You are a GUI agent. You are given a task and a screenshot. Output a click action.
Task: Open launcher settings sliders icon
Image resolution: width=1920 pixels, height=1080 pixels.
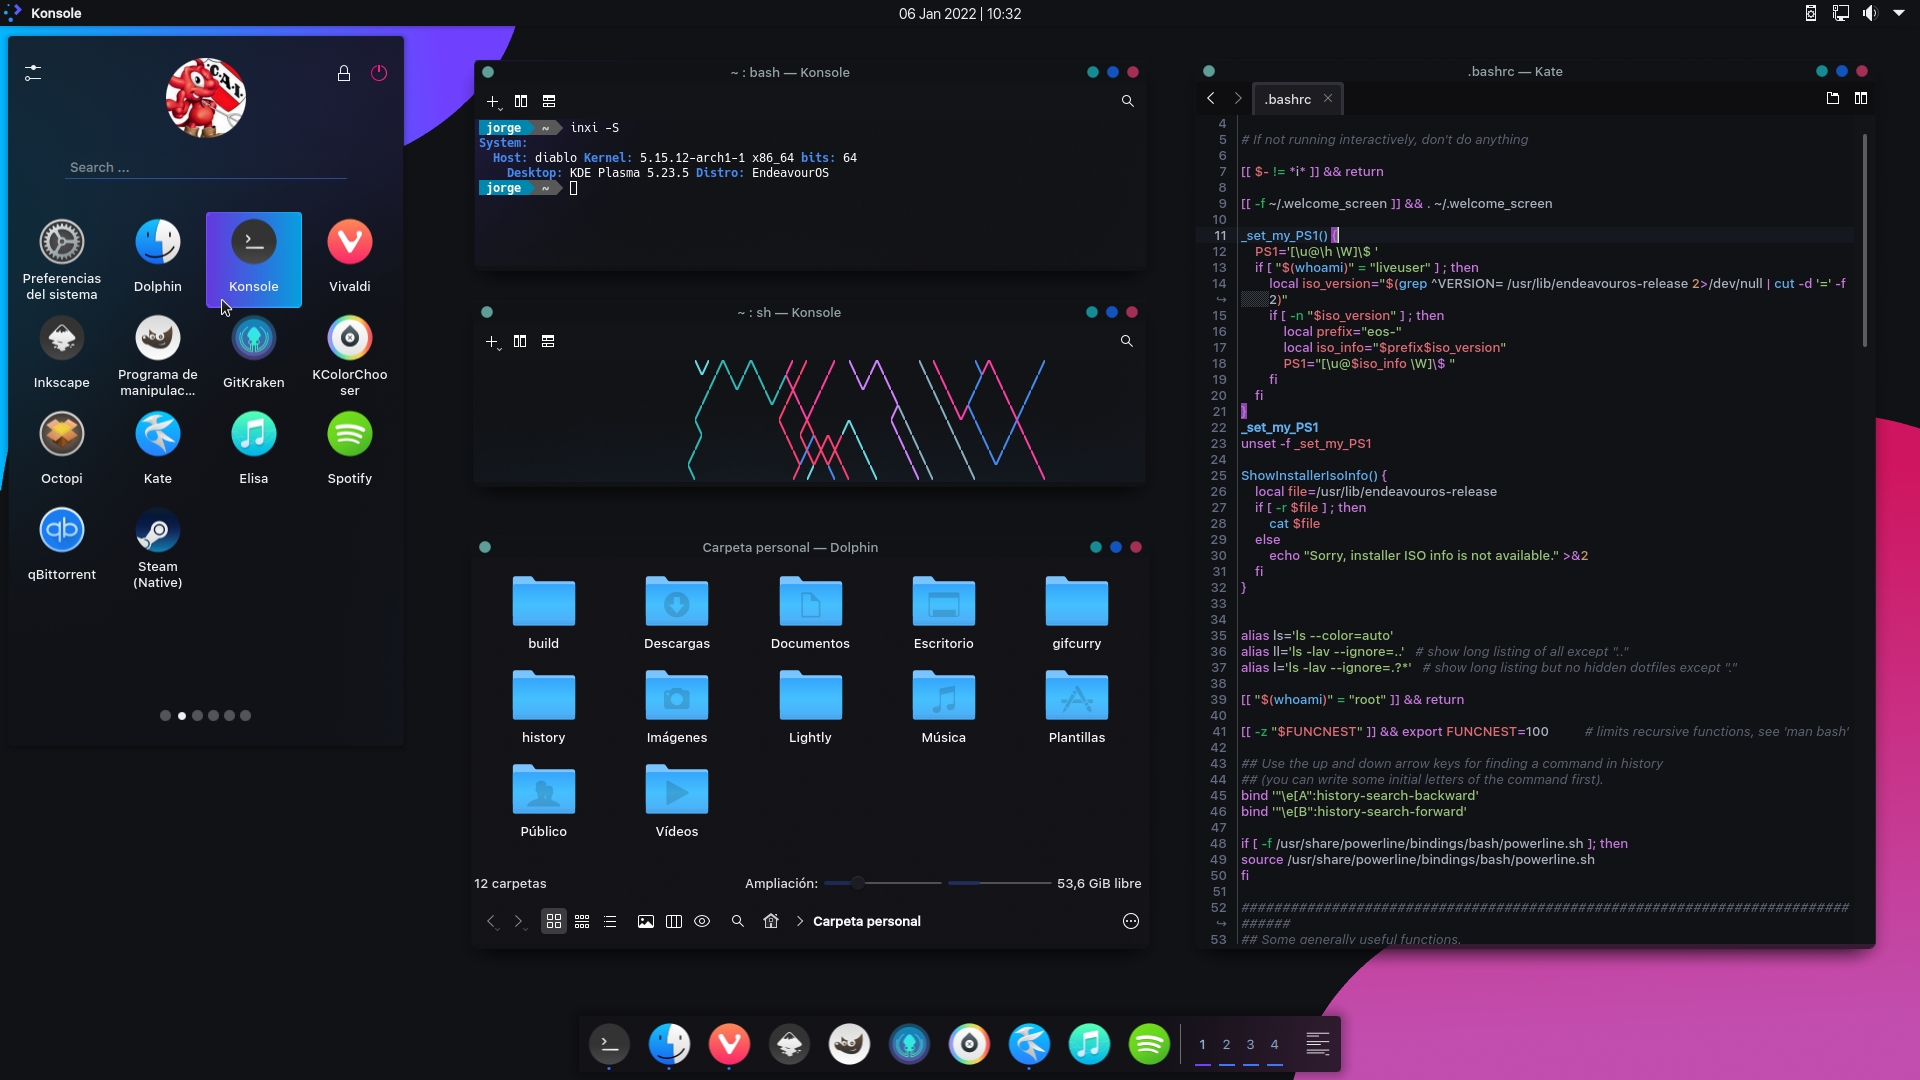point(33,73)
